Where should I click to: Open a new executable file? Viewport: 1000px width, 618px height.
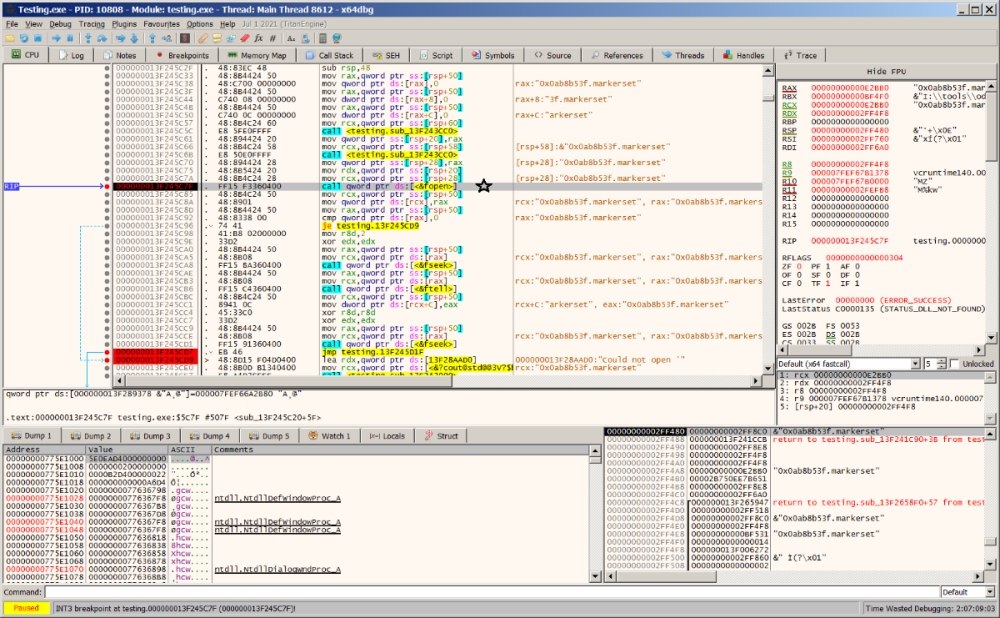[x=9, y=37]
